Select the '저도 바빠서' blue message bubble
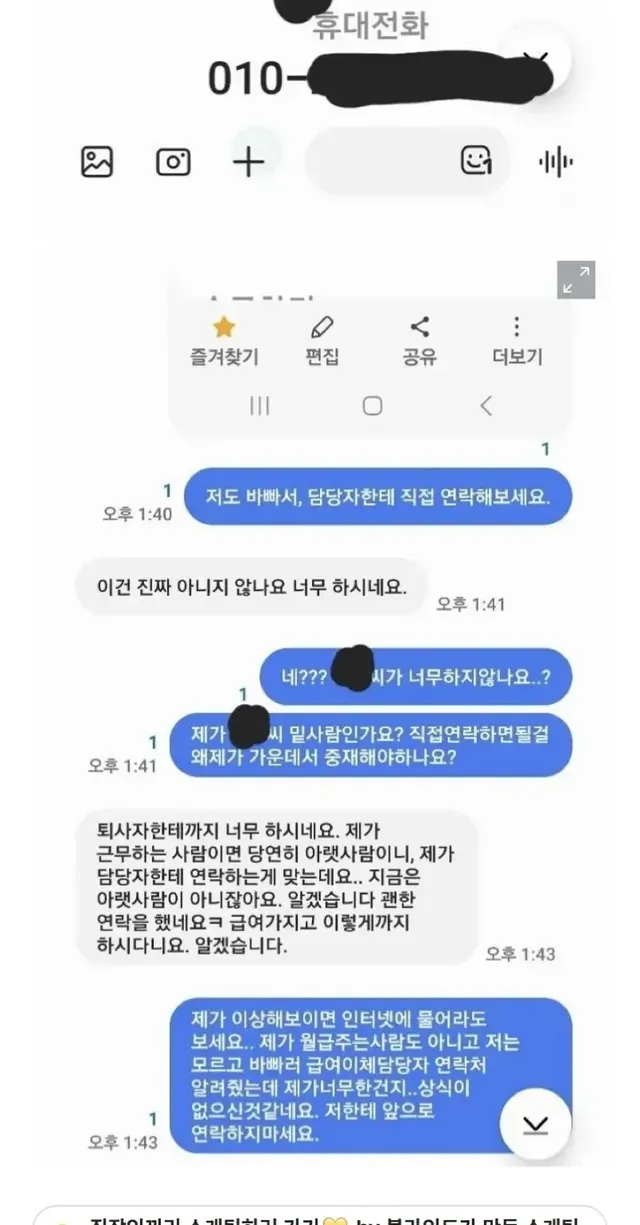 377,496
